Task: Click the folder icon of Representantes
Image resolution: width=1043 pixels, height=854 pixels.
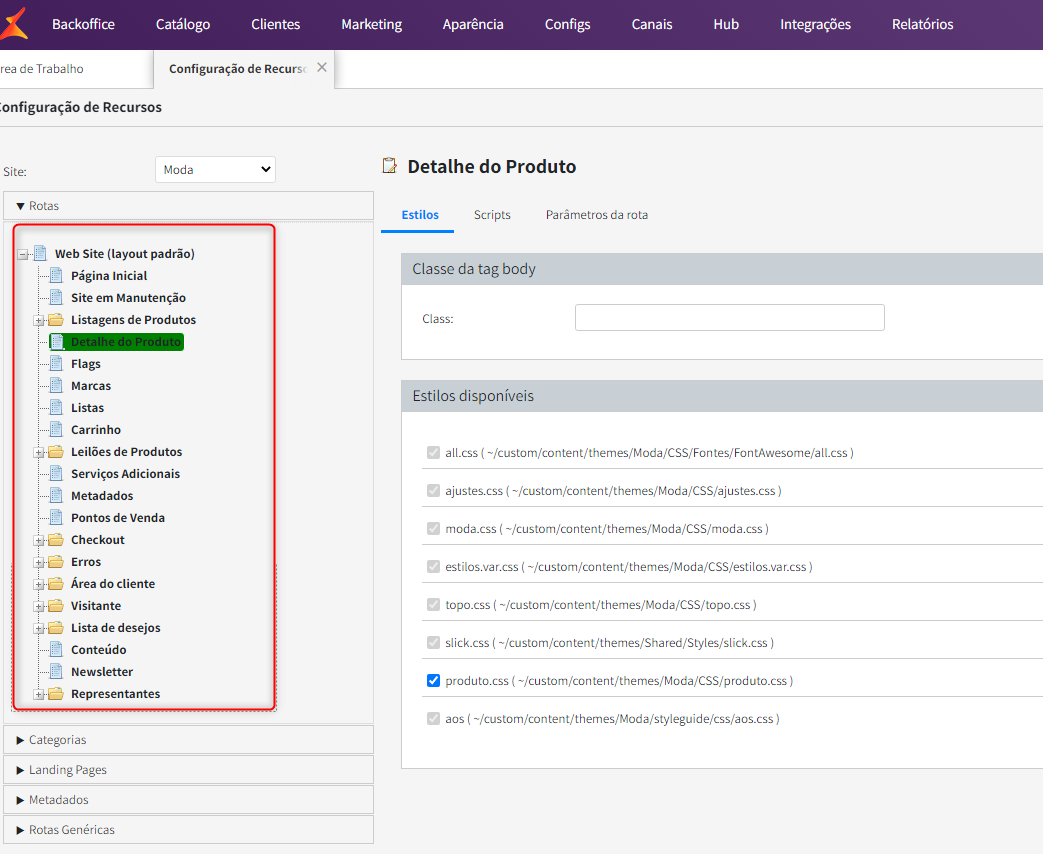Action: coord(56,693)
